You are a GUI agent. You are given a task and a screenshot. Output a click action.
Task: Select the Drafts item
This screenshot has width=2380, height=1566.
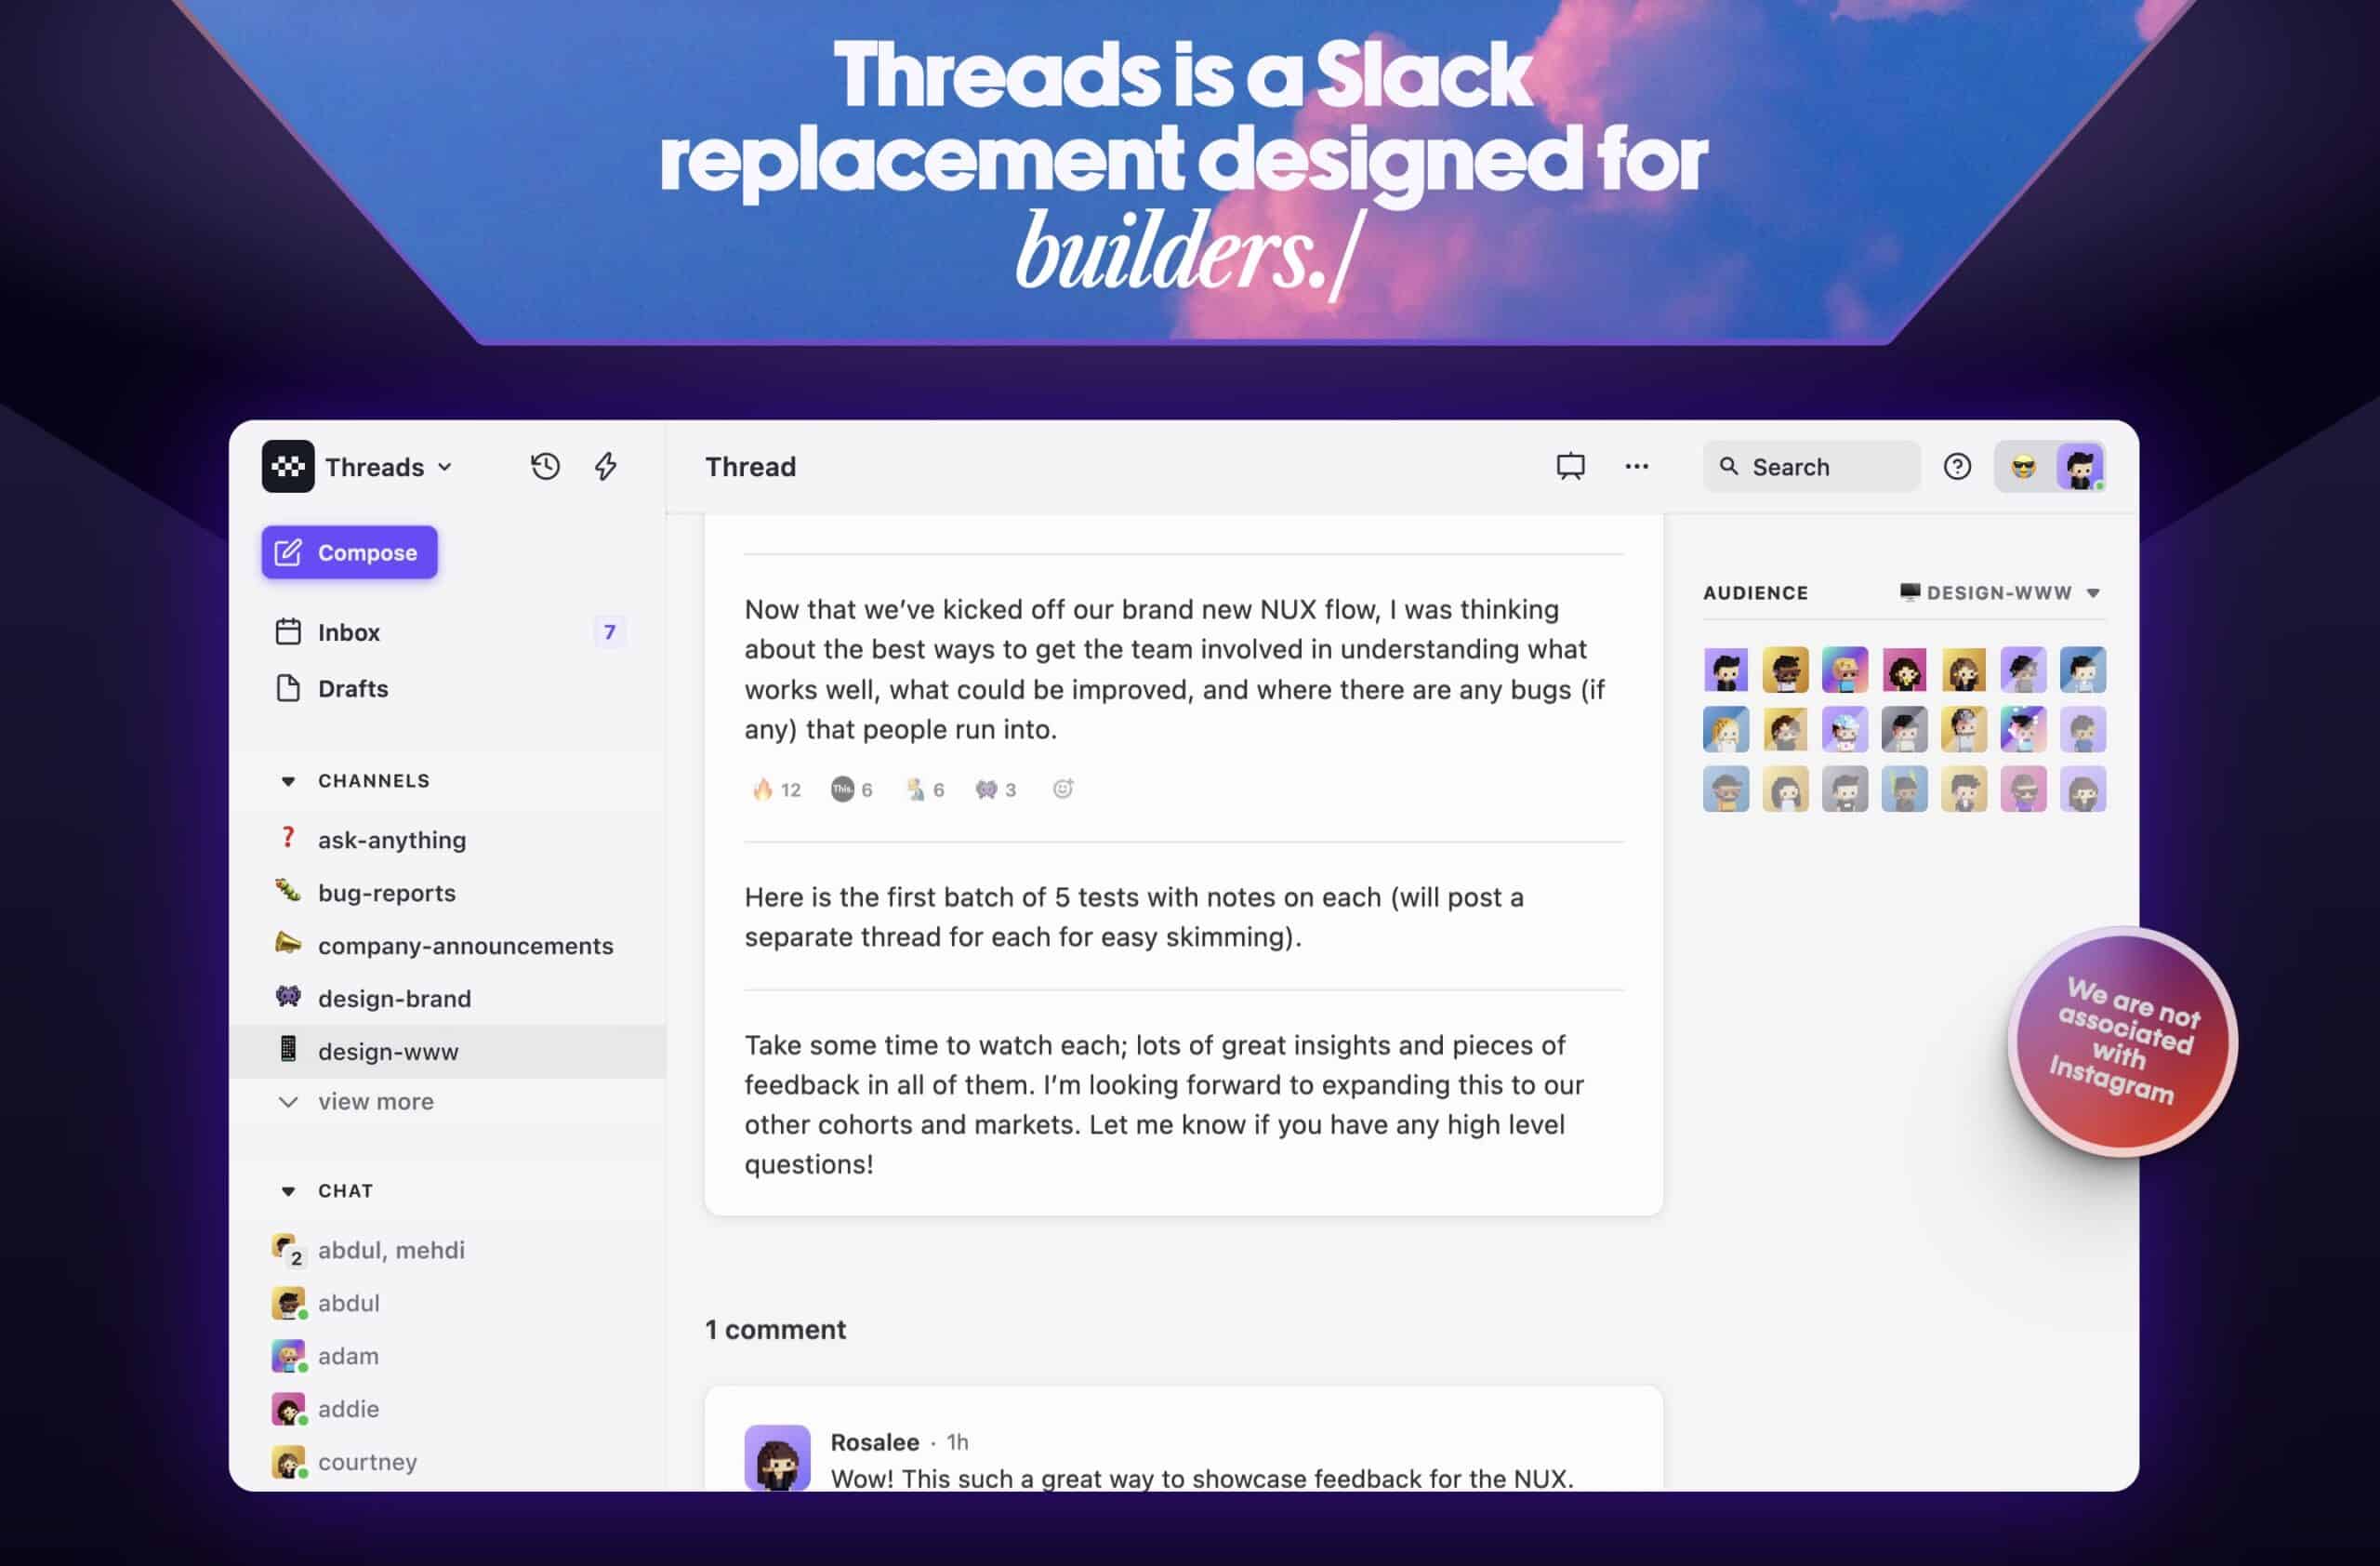coord(351,687)
